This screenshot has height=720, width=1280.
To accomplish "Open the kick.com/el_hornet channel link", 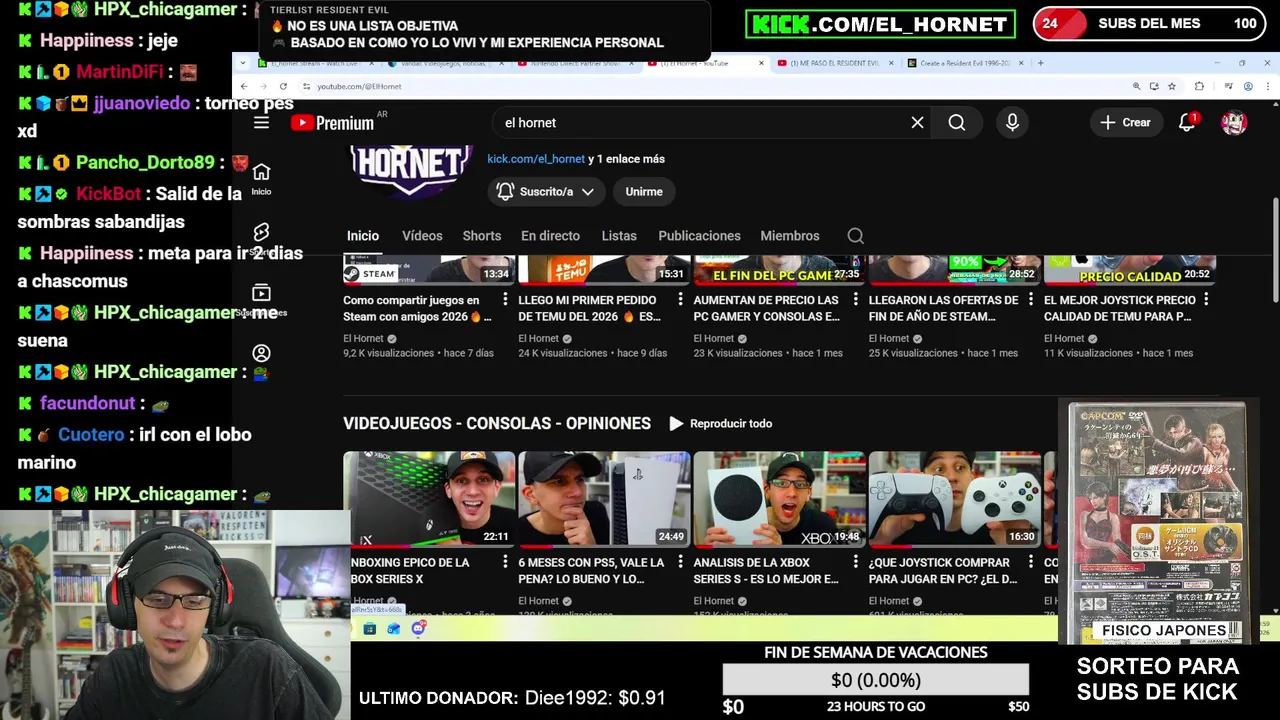I will pos(536,158).
